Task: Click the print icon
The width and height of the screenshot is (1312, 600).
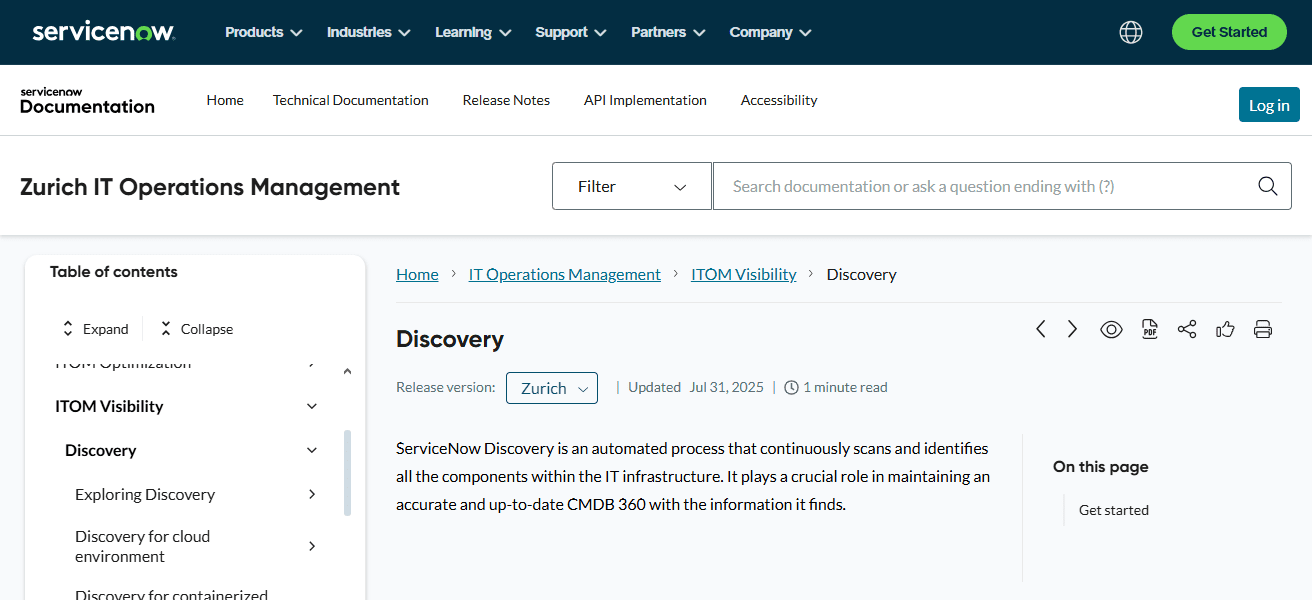Action: pyautogui.click(x=1263, y=329)
